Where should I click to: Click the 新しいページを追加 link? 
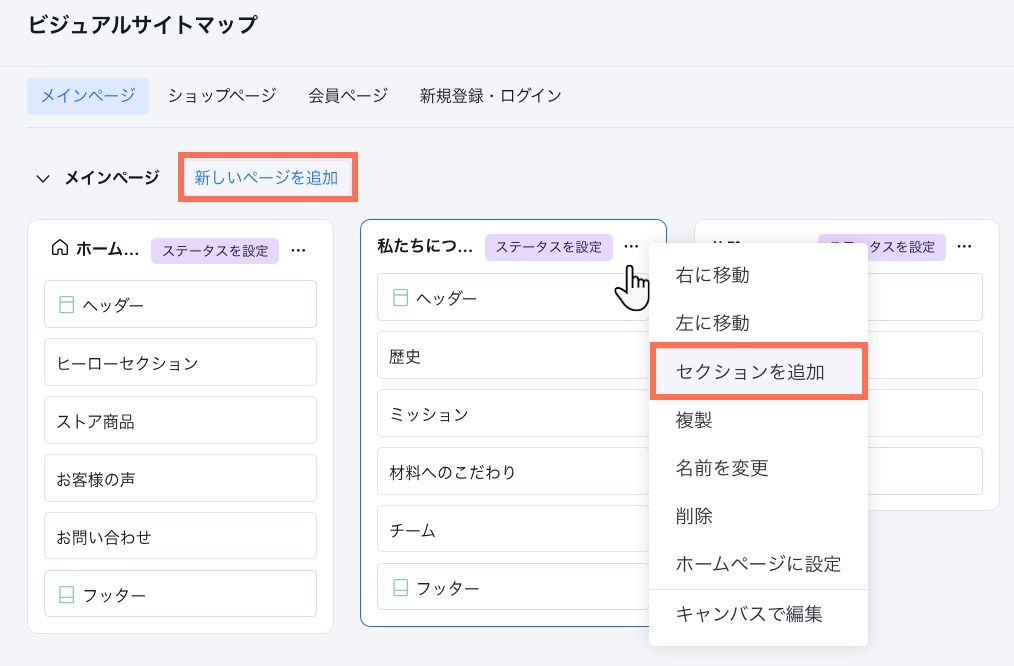(267, 176)
